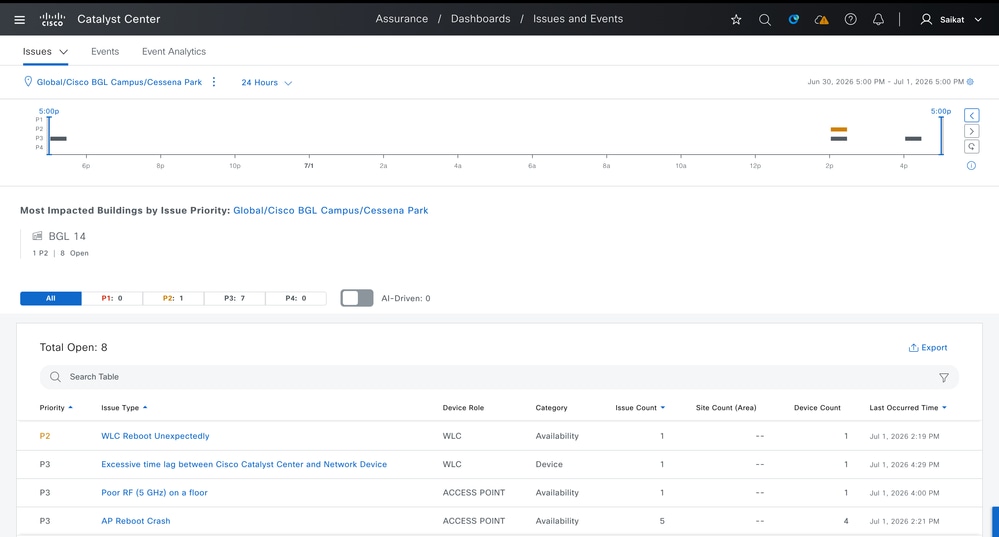Open the blue AI assistant icon
This screenshot has width=999, height=537.
point(793,19)
